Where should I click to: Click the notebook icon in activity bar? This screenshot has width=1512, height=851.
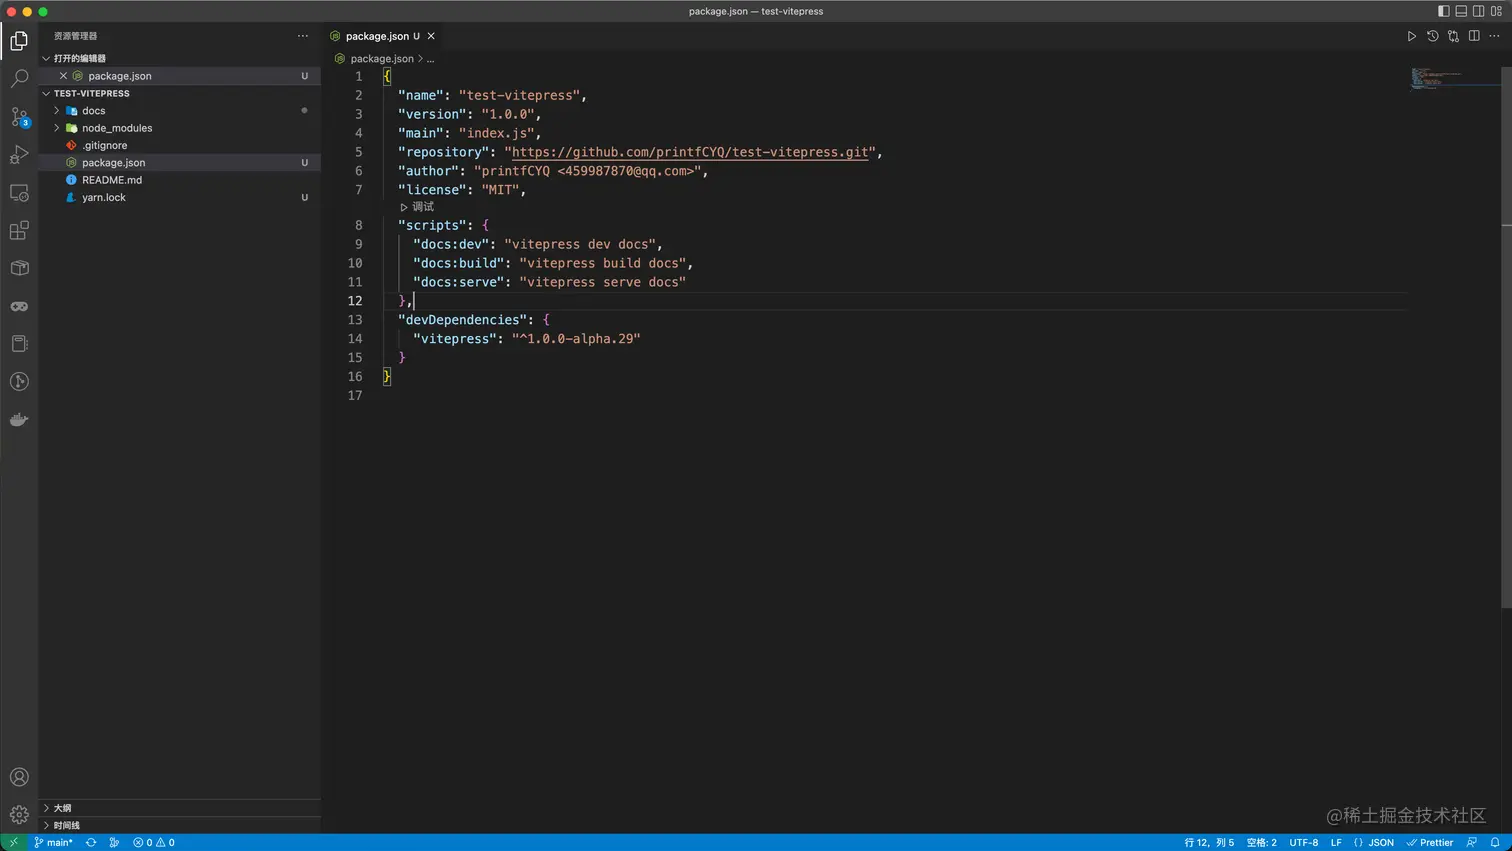click(x=19, y=344)
